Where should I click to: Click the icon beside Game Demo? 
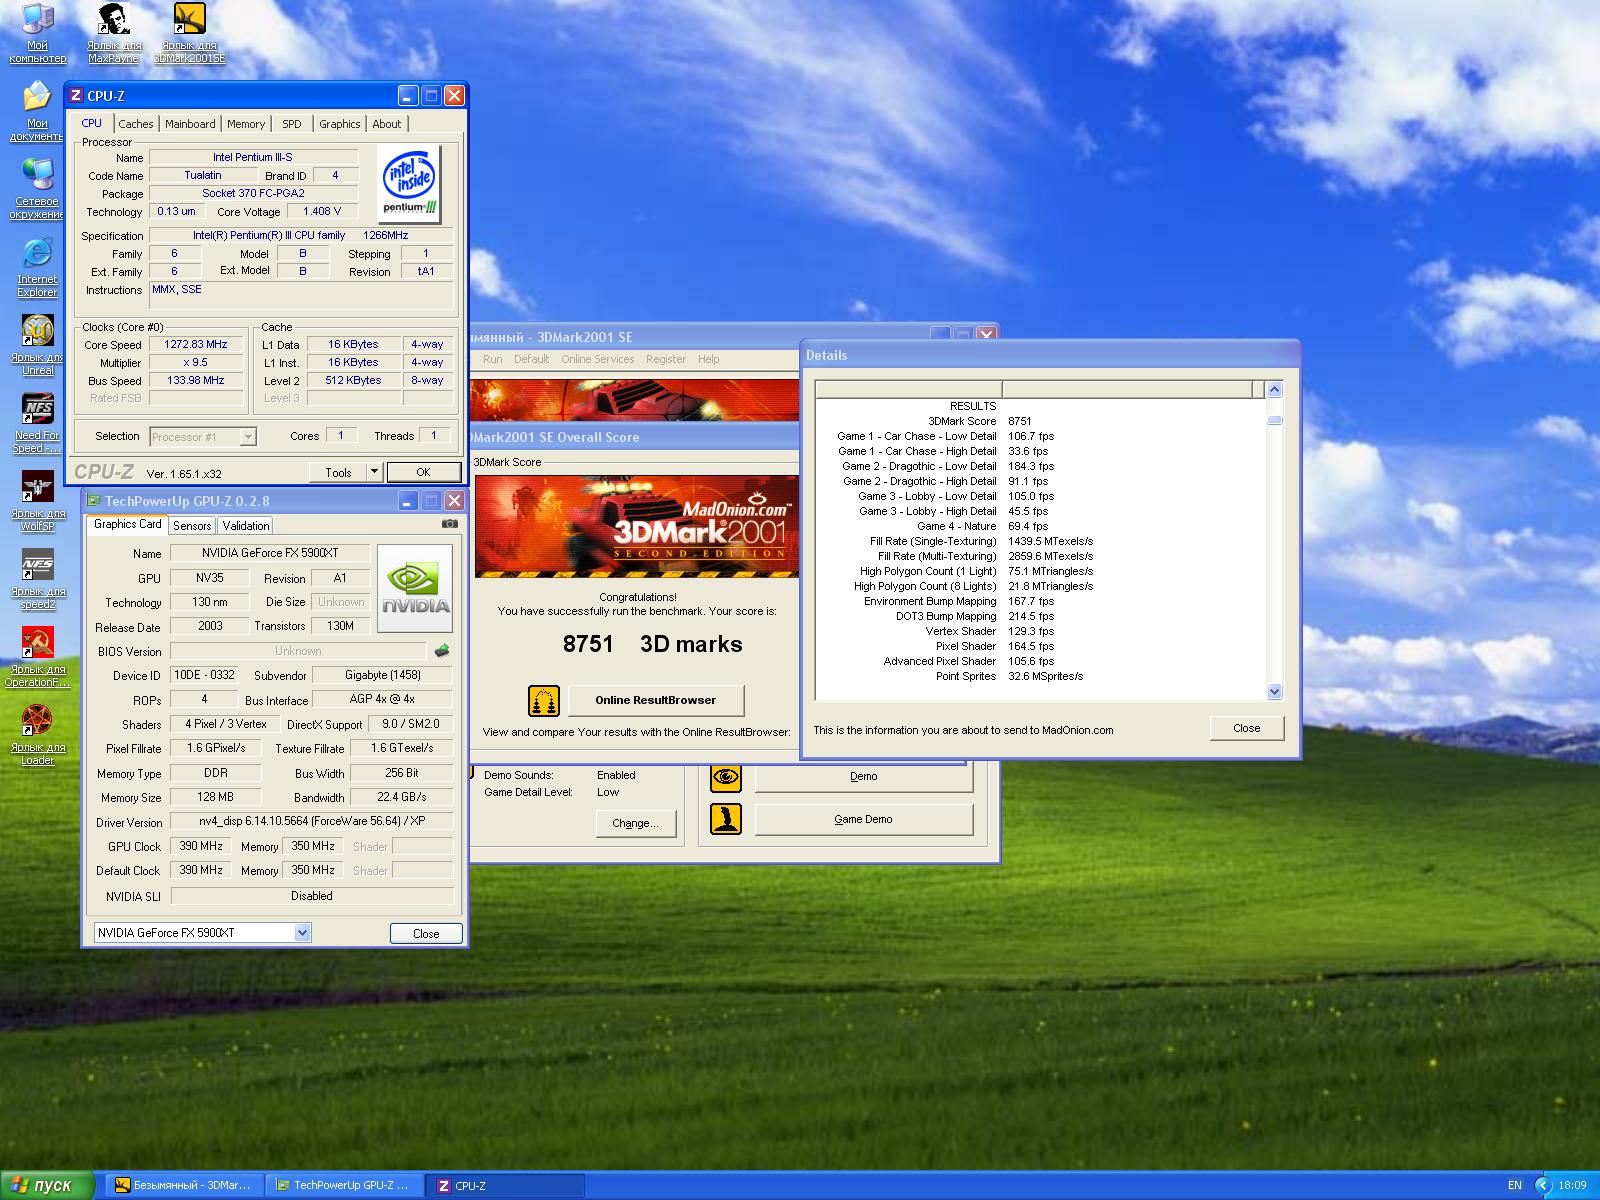tap(726, 819)
